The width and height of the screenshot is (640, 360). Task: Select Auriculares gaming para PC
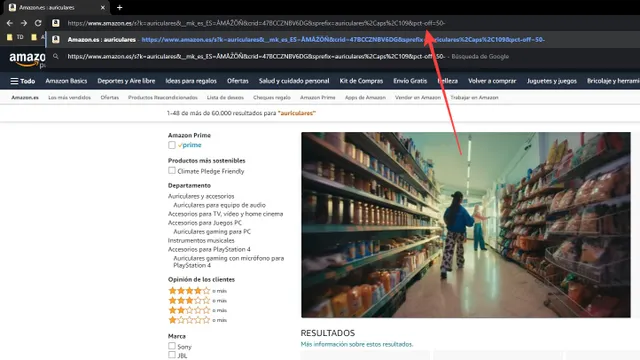click(212, 231)
